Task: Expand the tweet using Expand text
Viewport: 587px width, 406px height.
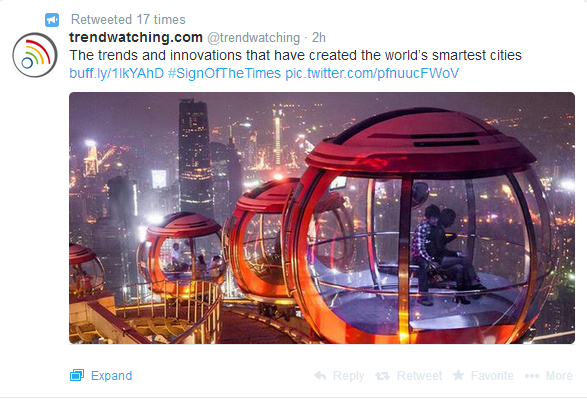Action: (112, 375)
